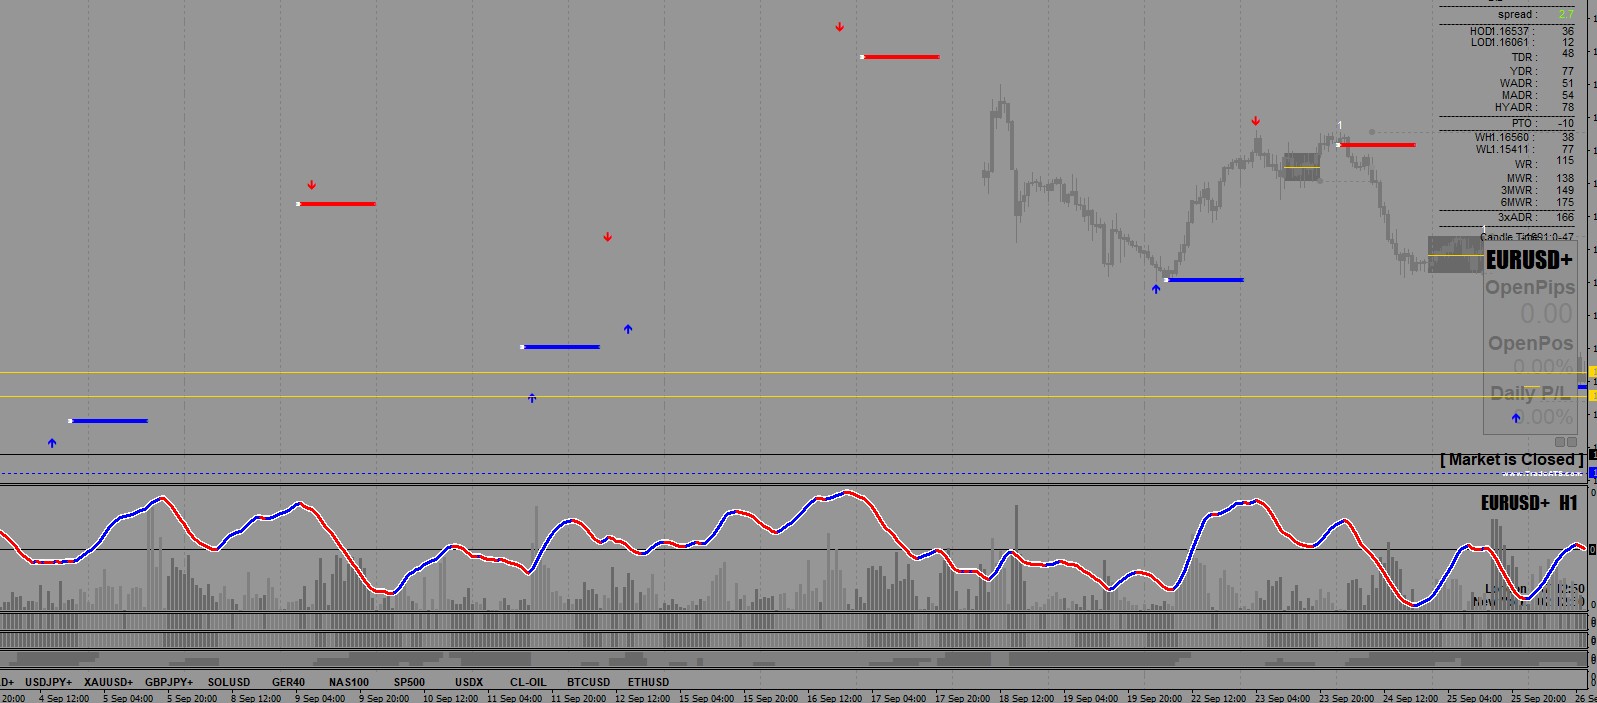Select blue level line near 11 Sep 04:00
The image size is (1597, 703).
tap(561, 347)
